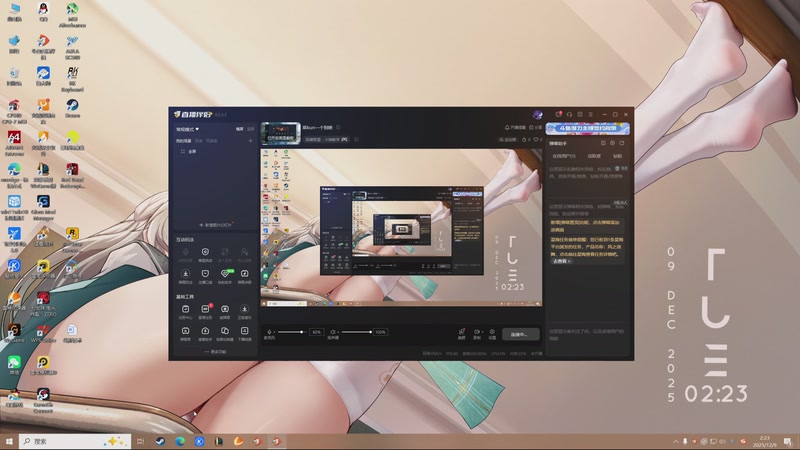Open the microphone-shaped tool in 互动玩法

tap(186, 254)
